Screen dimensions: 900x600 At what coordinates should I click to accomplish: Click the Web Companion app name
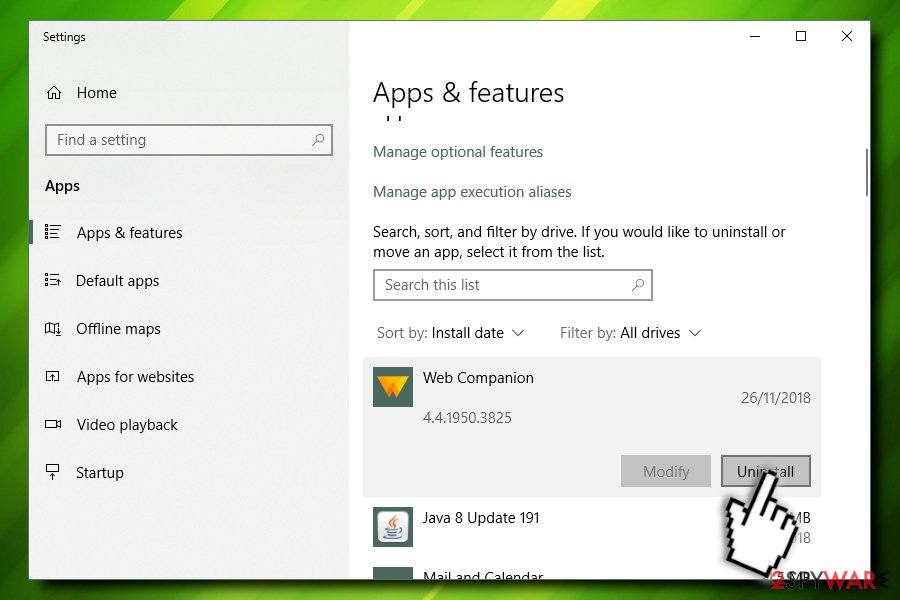coord(478,378)
